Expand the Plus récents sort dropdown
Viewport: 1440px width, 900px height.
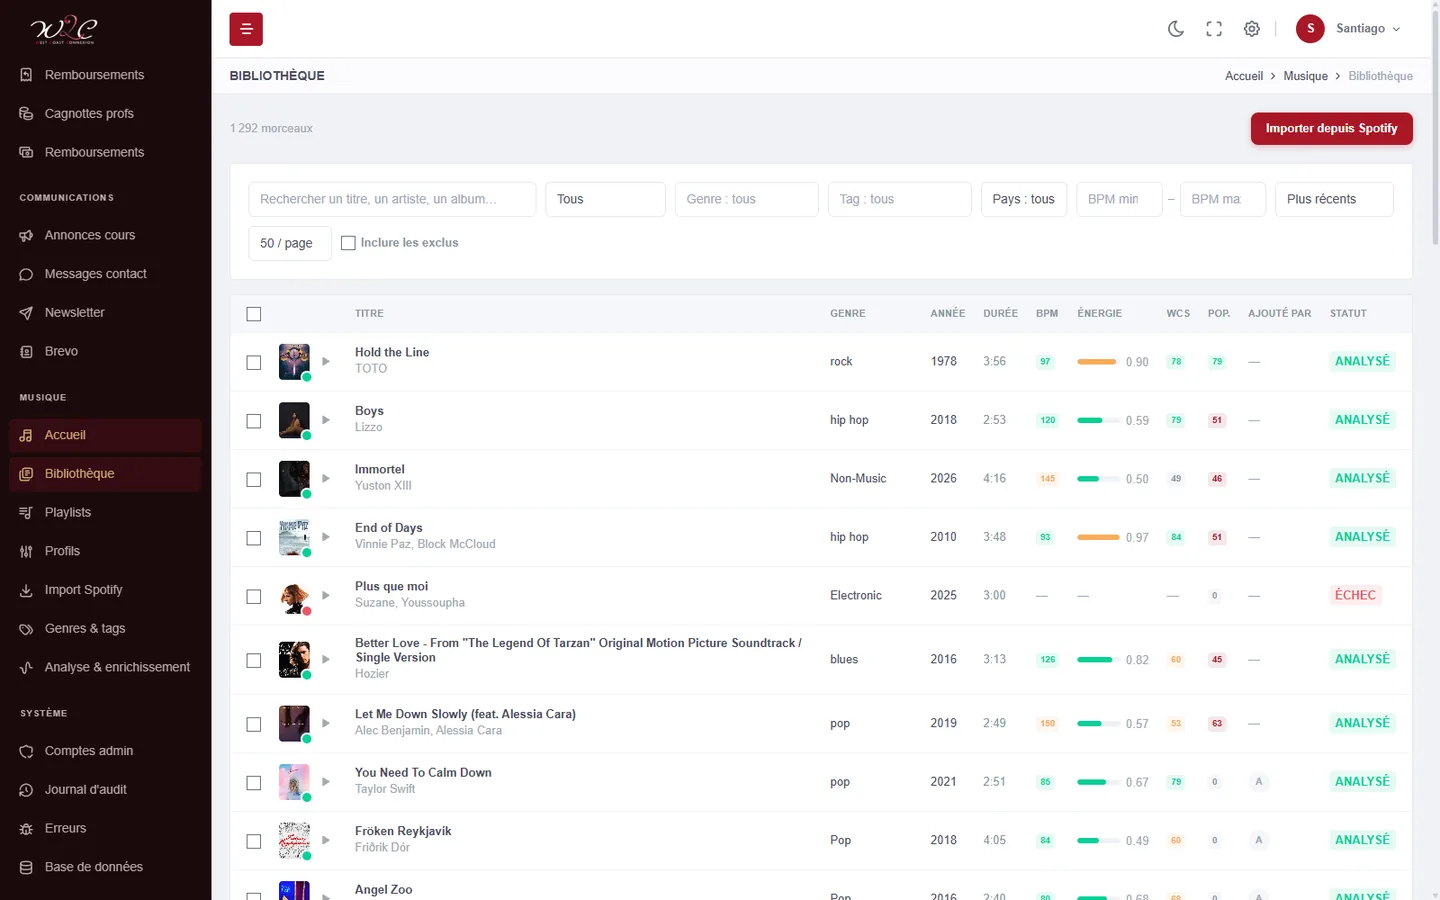tap(1334, 199)
